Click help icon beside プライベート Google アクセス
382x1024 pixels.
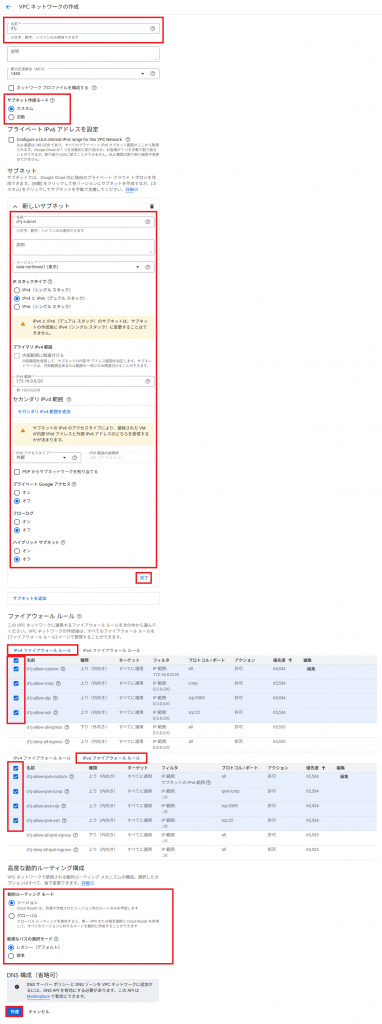click(x=74, y=484)
